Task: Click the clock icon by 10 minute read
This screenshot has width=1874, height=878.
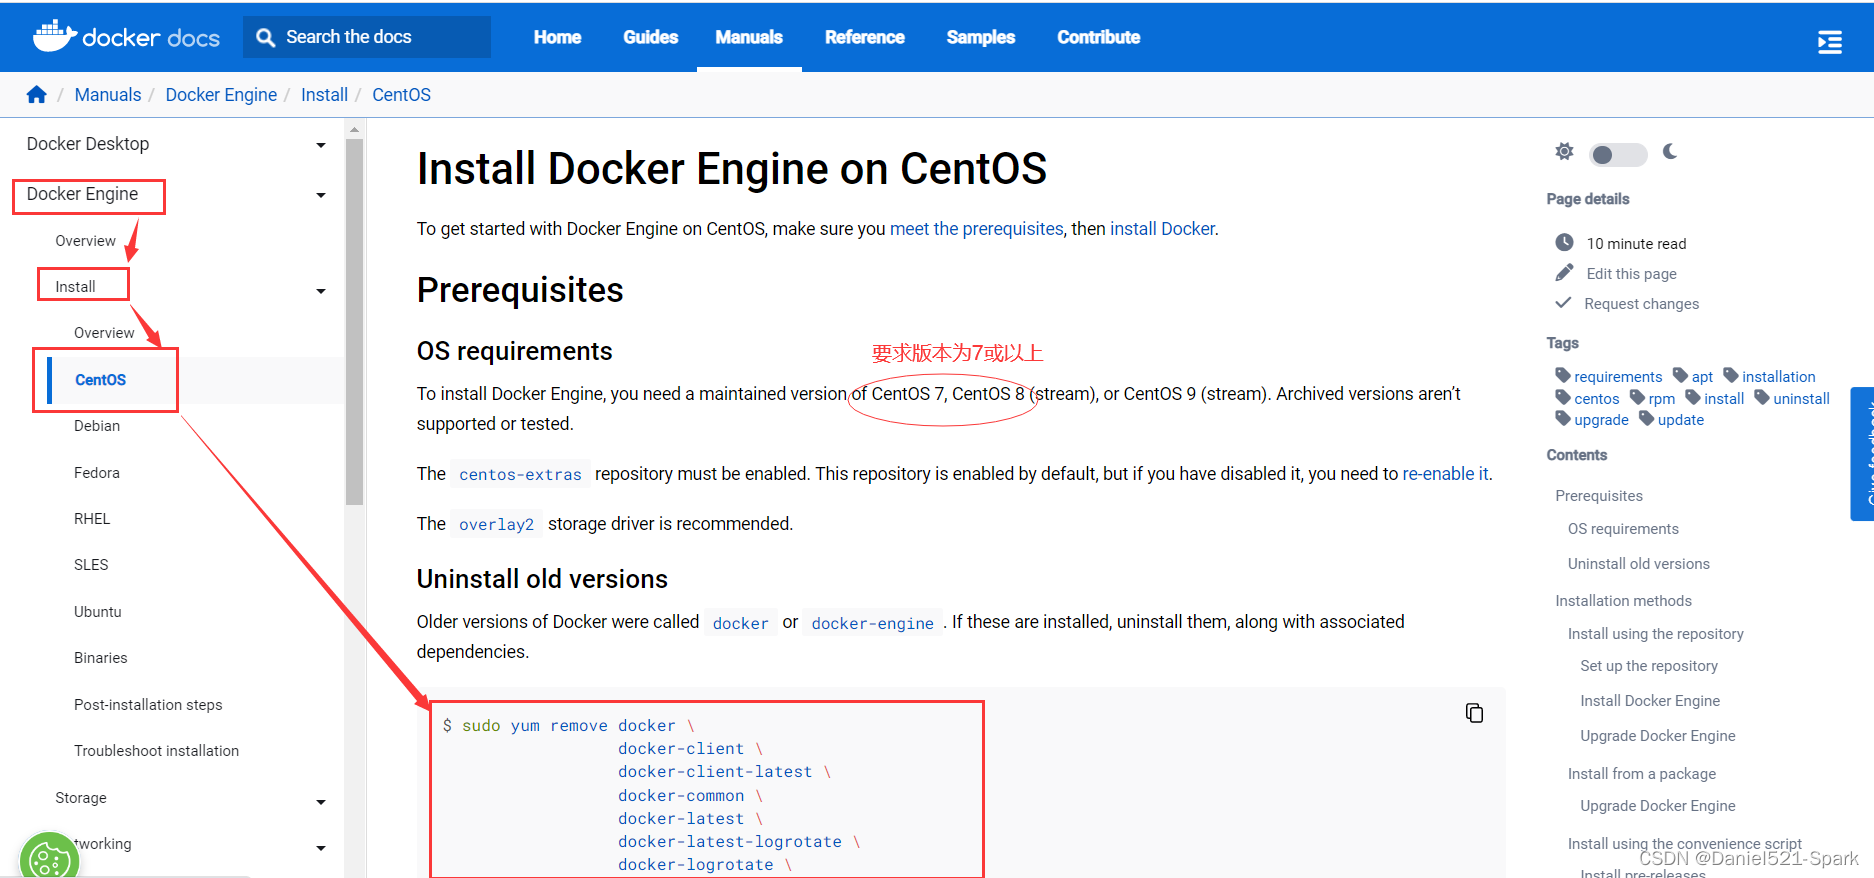Action: (x=1564, y=242)
